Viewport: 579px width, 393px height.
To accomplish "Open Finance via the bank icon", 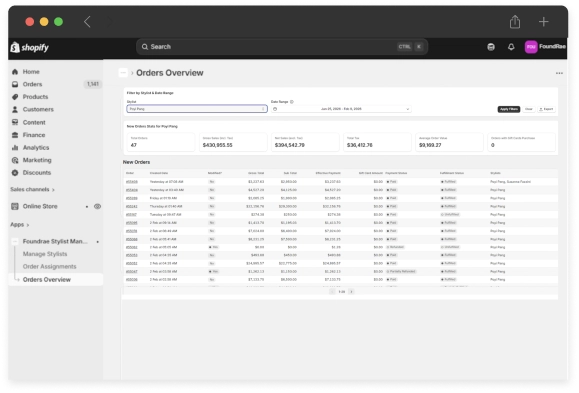I will (15, 135).
